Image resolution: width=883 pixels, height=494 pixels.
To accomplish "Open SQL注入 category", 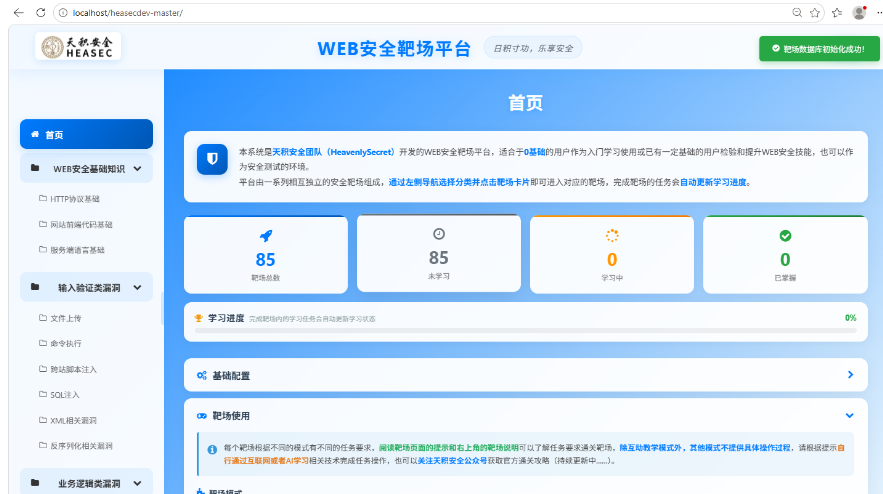I will click(64, 395).
